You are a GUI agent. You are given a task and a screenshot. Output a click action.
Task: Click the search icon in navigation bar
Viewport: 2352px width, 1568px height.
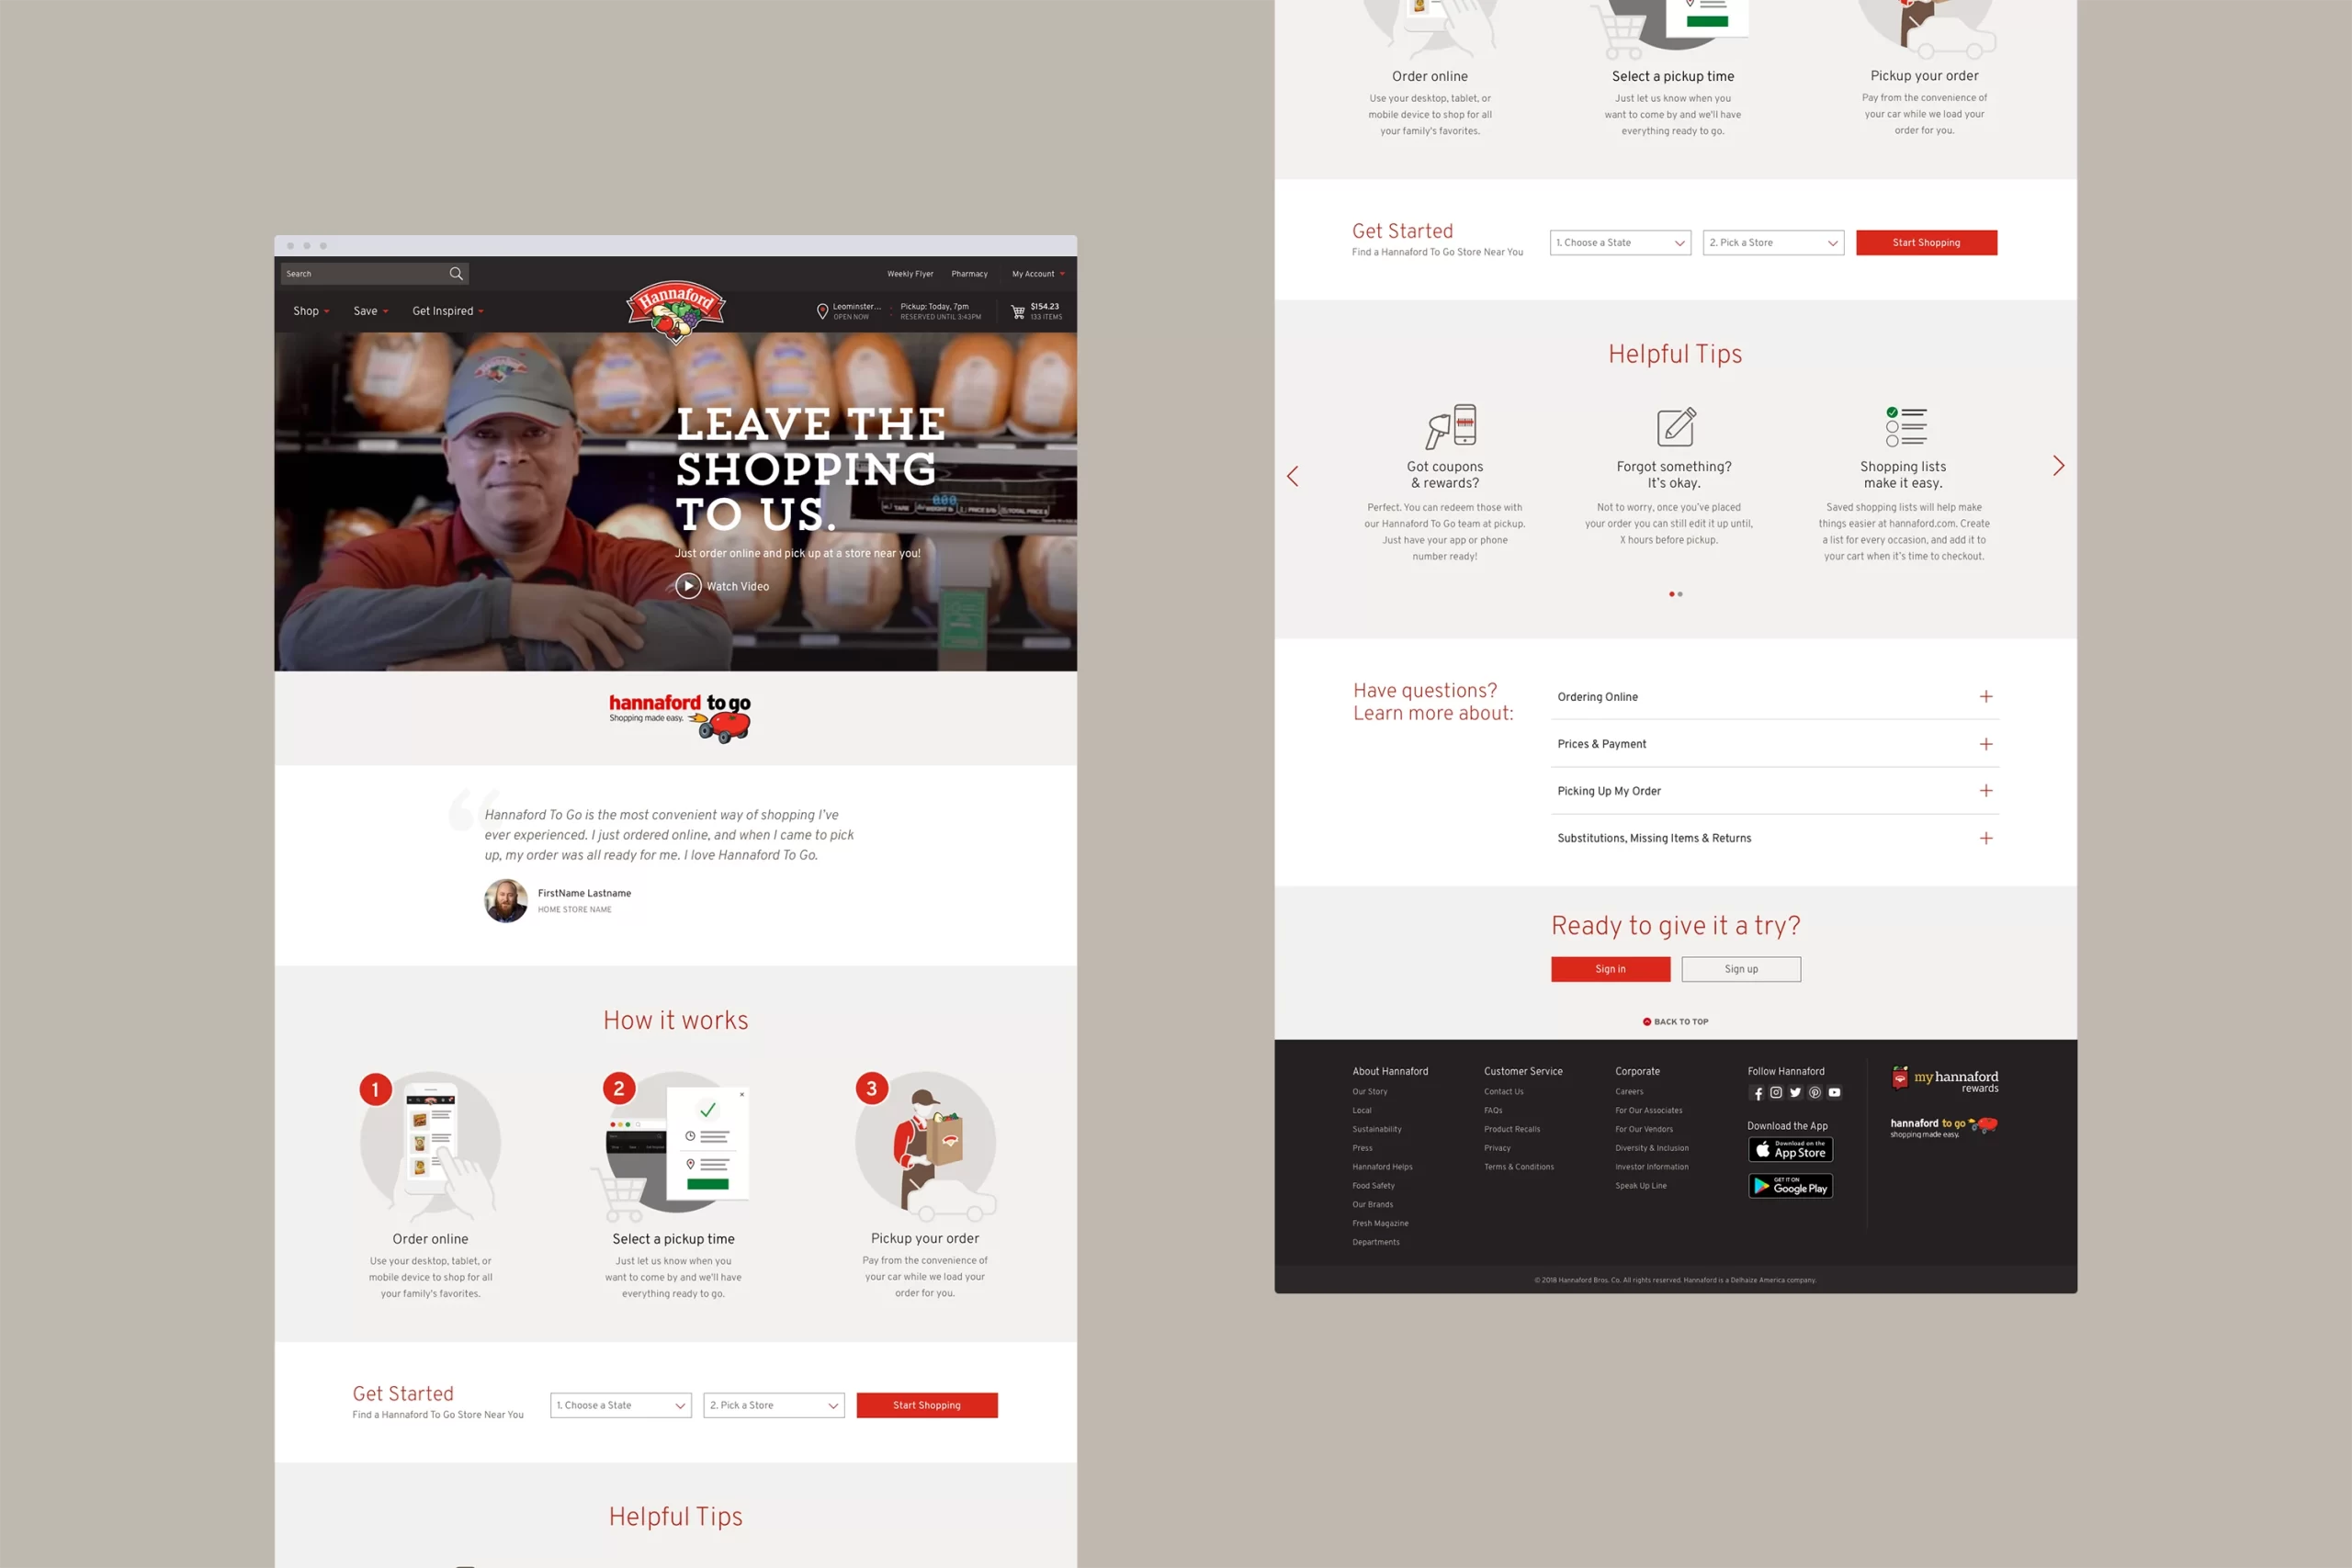point(457,273)
